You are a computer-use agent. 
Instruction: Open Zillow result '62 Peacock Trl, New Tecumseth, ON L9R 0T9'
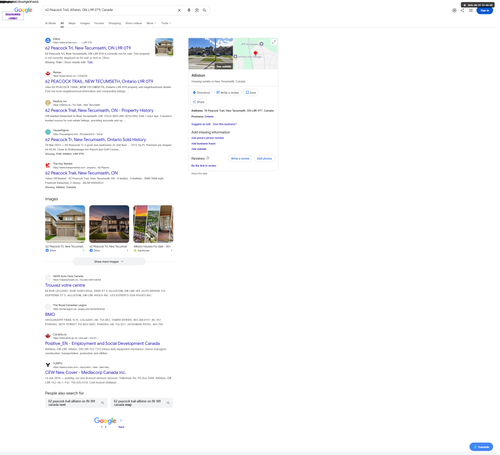tap(88, 48)
